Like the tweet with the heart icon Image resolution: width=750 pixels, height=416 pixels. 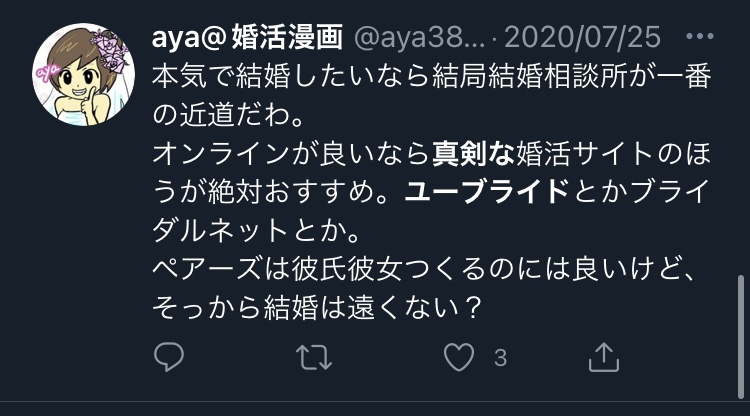pos(459,357)
